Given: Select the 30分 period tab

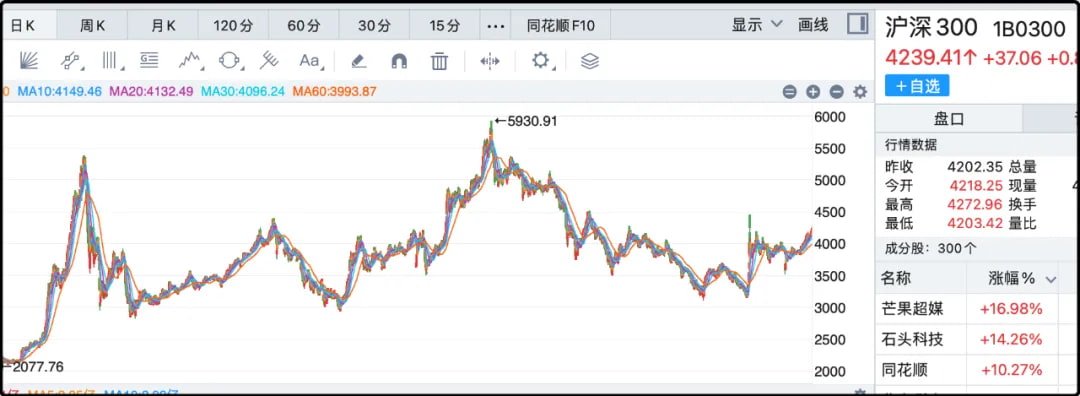Looking at the screenshot, I should pos(374,25).
